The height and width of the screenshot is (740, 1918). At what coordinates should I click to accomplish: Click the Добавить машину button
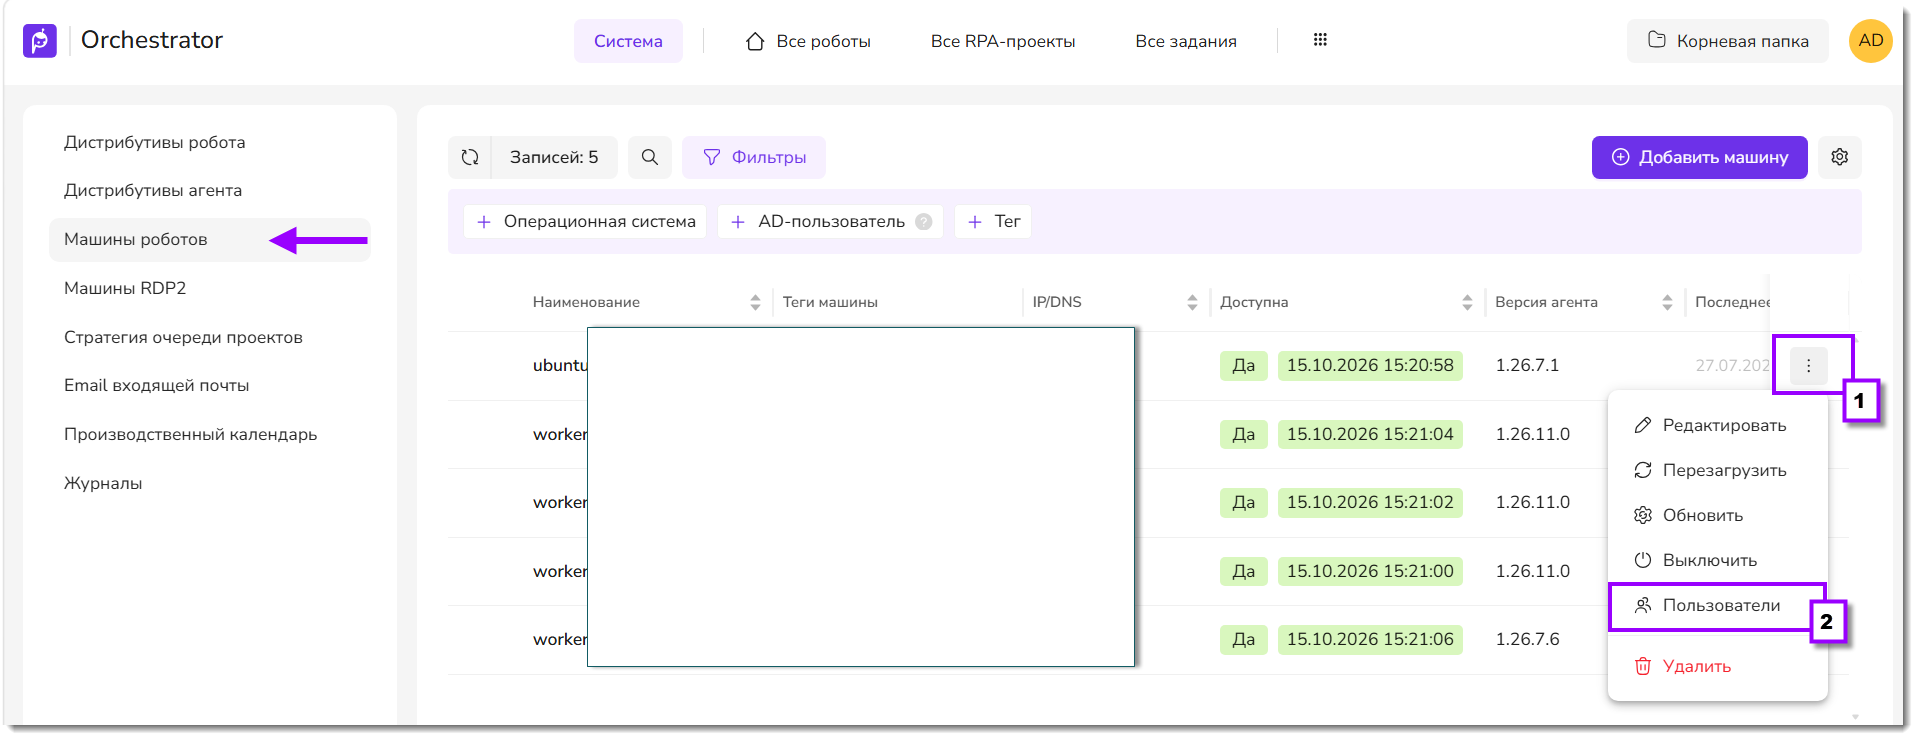pyautogui.click(x=1700, y=157)
